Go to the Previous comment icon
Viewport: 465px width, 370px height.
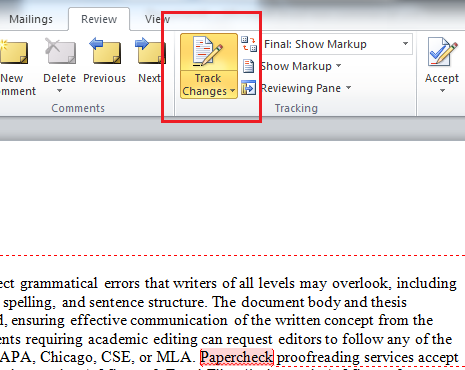(x=105, y=51)
